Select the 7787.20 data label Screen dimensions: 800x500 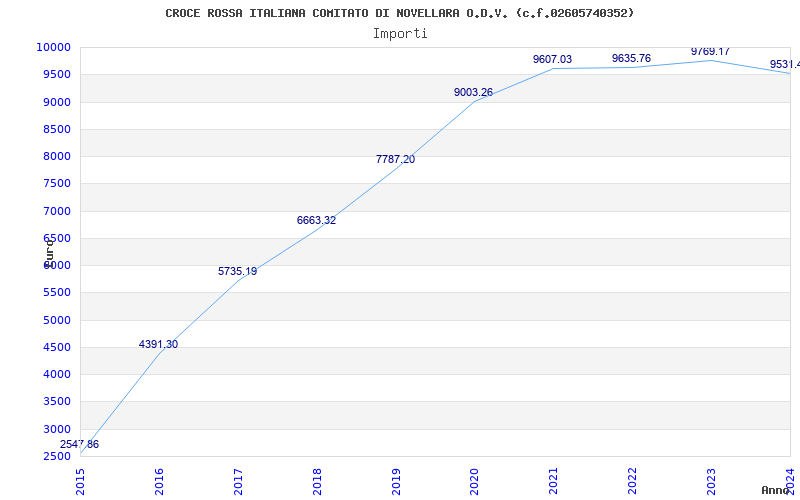pos(395,159)
